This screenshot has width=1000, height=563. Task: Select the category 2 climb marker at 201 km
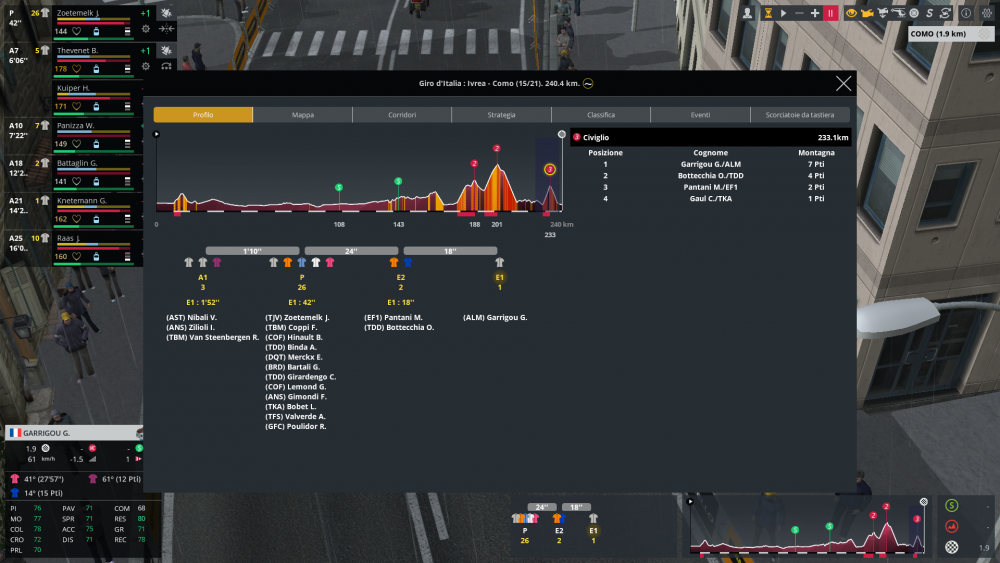click(x=497, y=149)
